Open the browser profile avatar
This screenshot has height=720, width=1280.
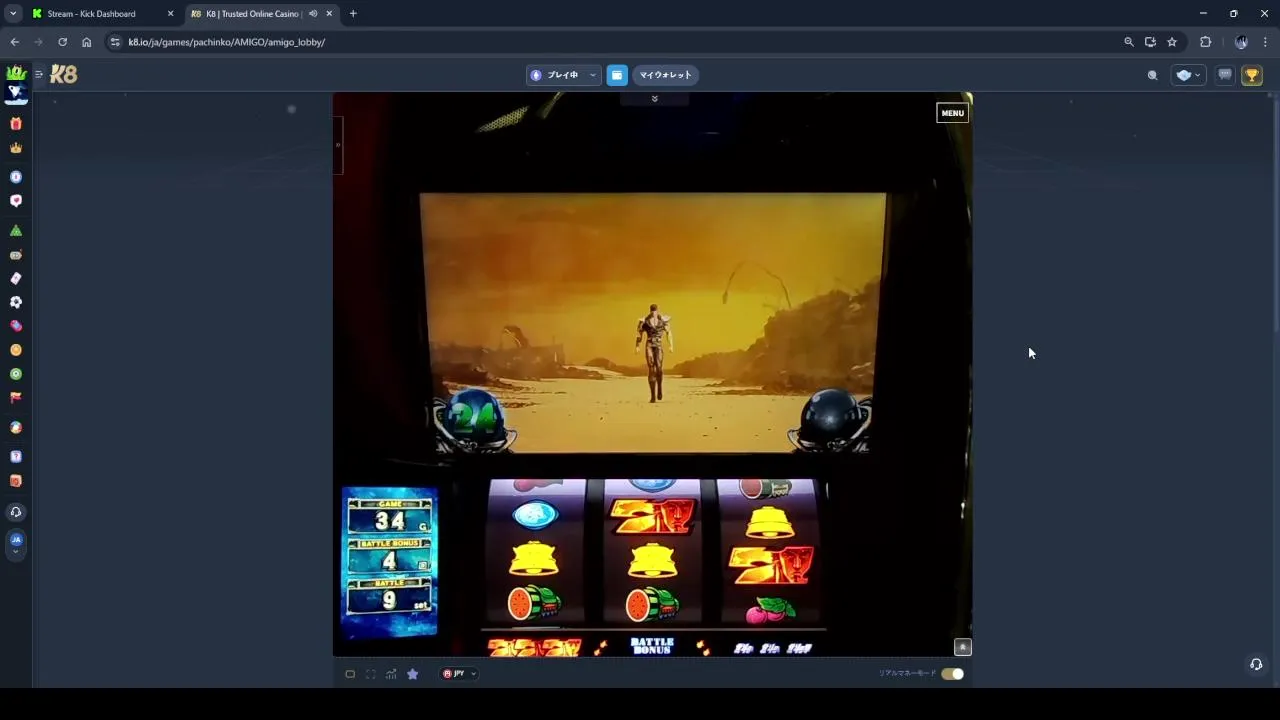coord(1241,42)
